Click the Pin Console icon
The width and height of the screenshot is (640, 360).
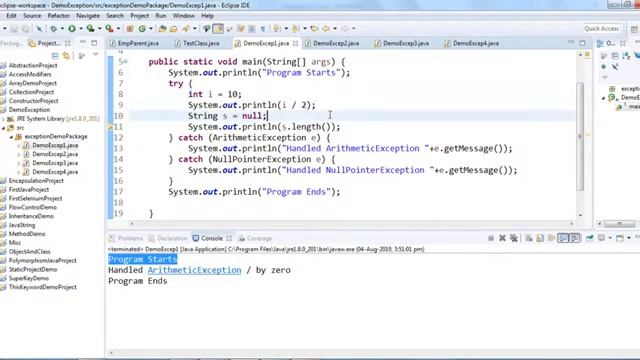[590, 238]
